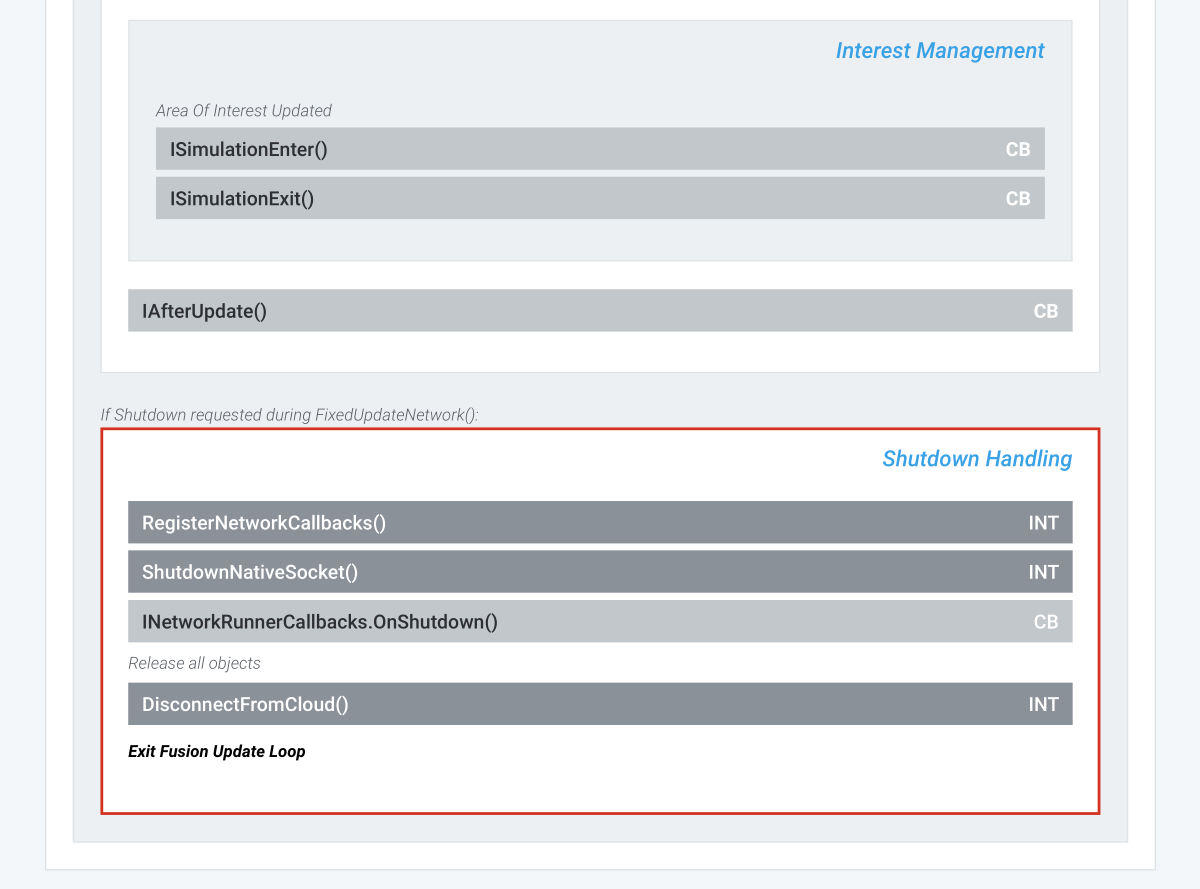The width and height of the screenshot is (1200, 889).
Task: Click the CB badge on the OnShutdown row
Action: pyautogui.click(x=1045, y=622)
